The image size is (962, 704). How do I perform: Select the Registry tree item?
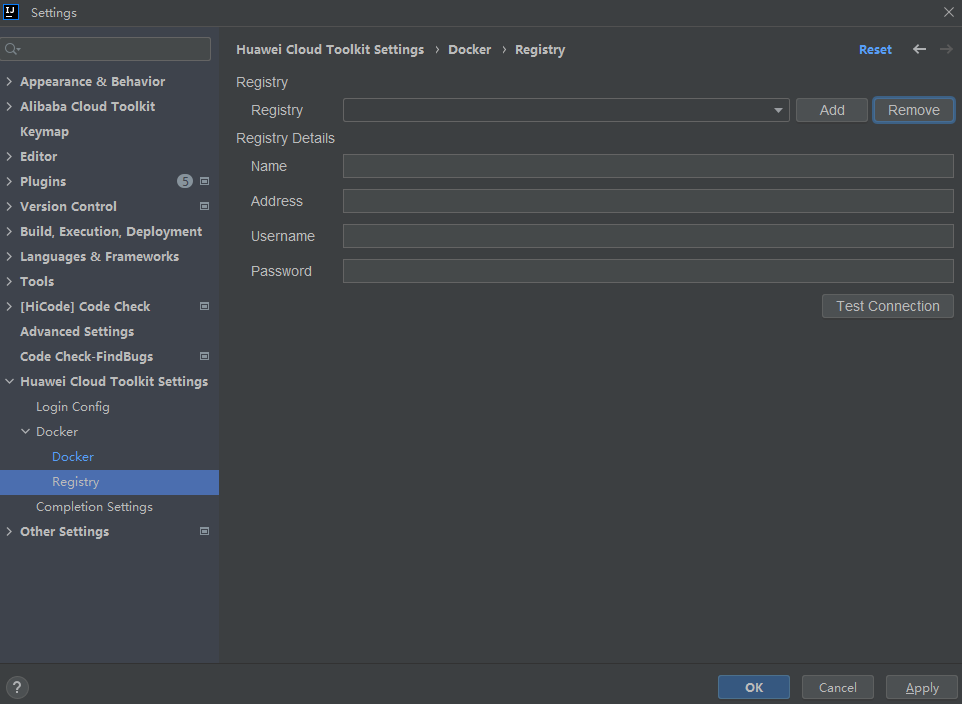pos(109,482)
